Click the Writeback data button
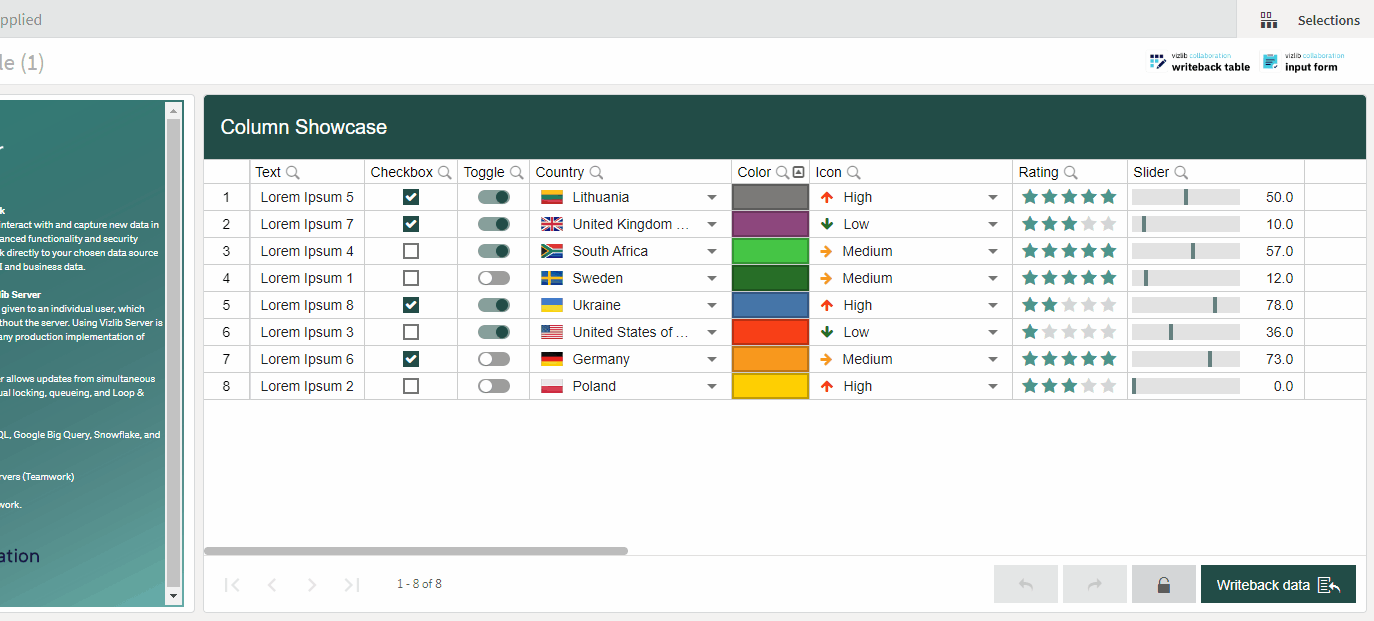 pyautogui.click(x=1277, y=585)
